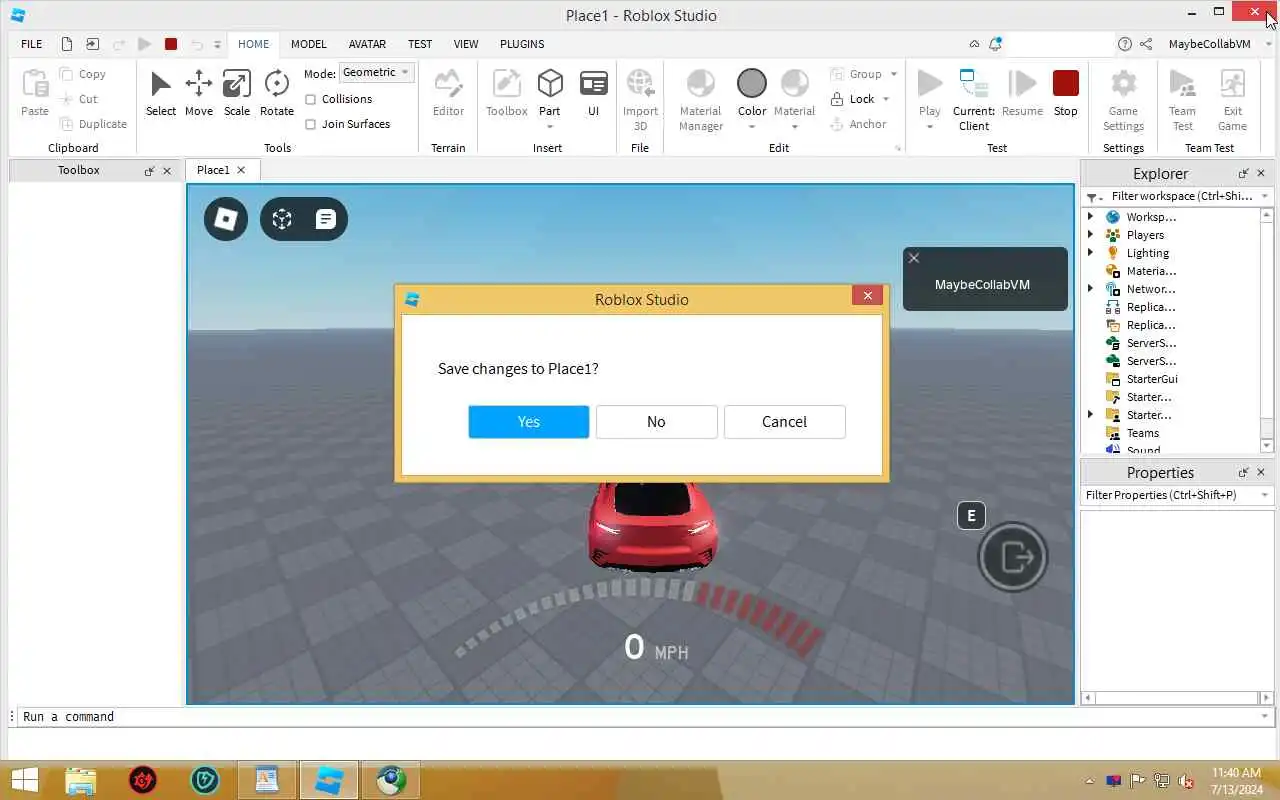Choose the Move tool
Image resolution: width=1280 pixels, height=800 pixels.
pos(198,93)
